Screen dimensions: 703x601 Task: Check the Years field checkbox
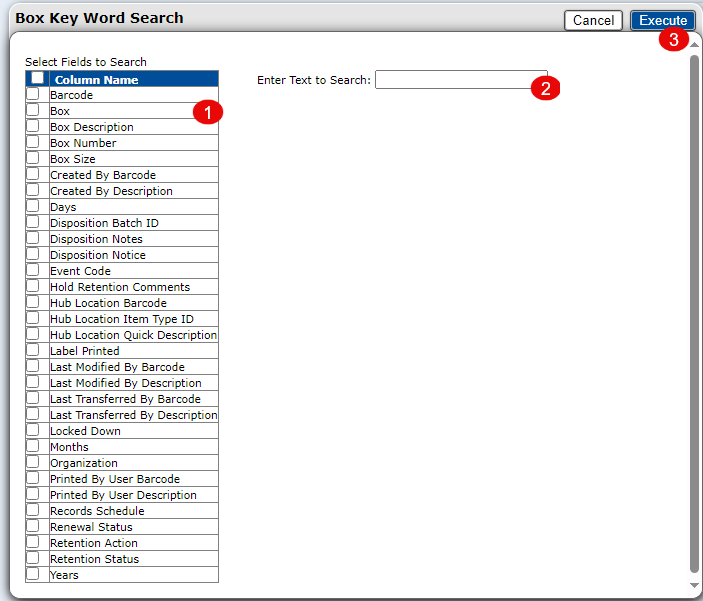point(33,574)
